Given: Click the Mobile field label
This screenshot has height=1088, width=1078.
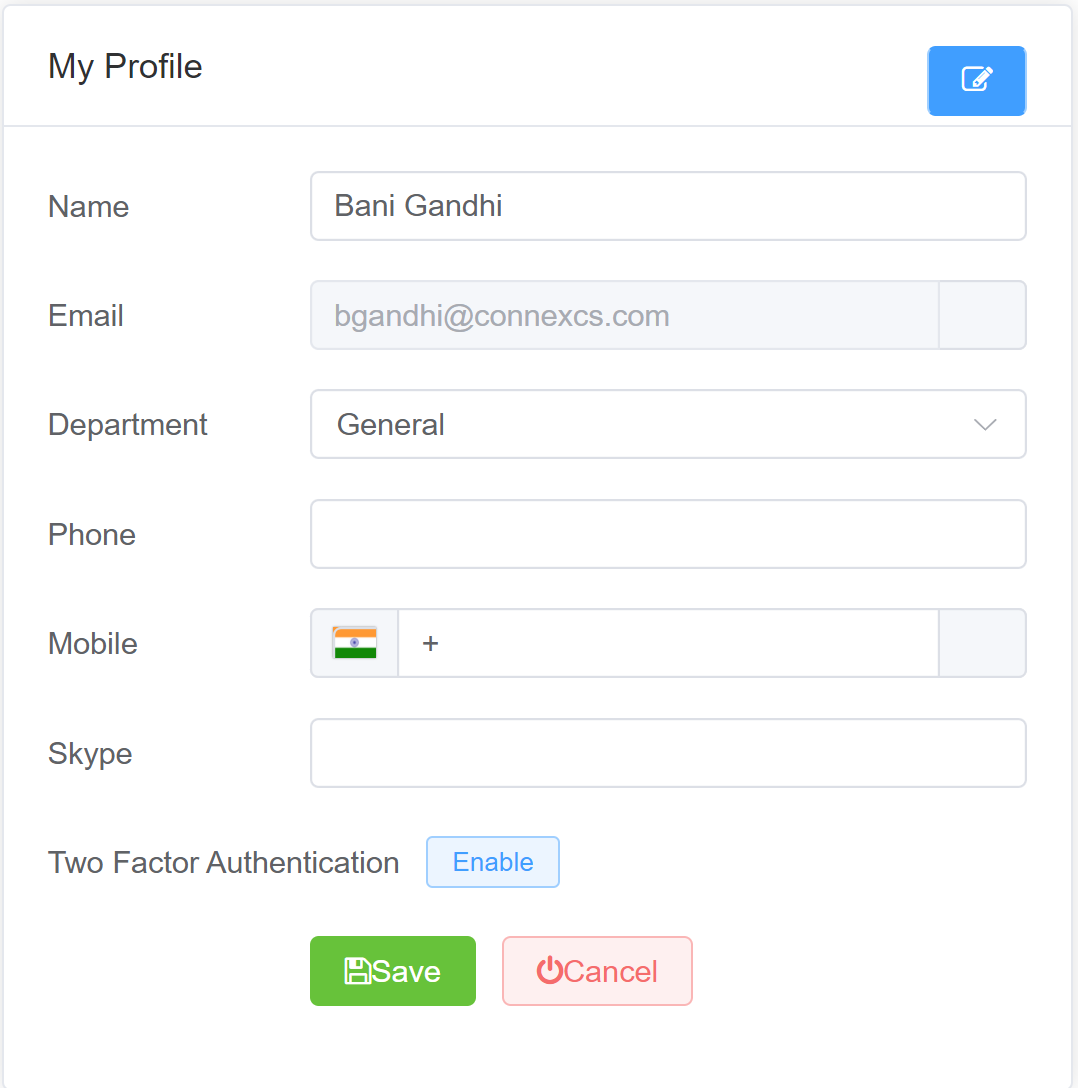Looking at the screenshot, I should tap(93, 643).
